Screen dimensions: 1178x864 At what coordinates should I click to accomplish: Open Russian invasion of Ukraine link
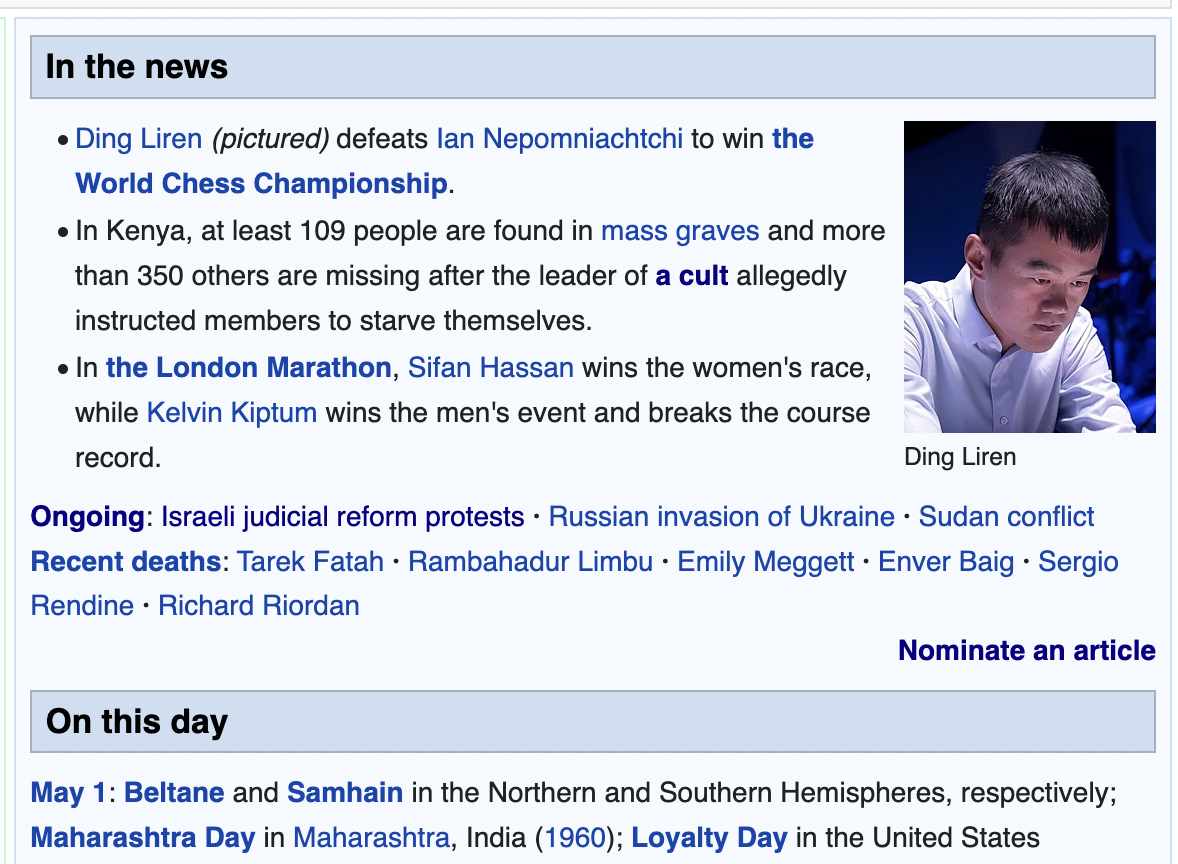coord(721,517)
